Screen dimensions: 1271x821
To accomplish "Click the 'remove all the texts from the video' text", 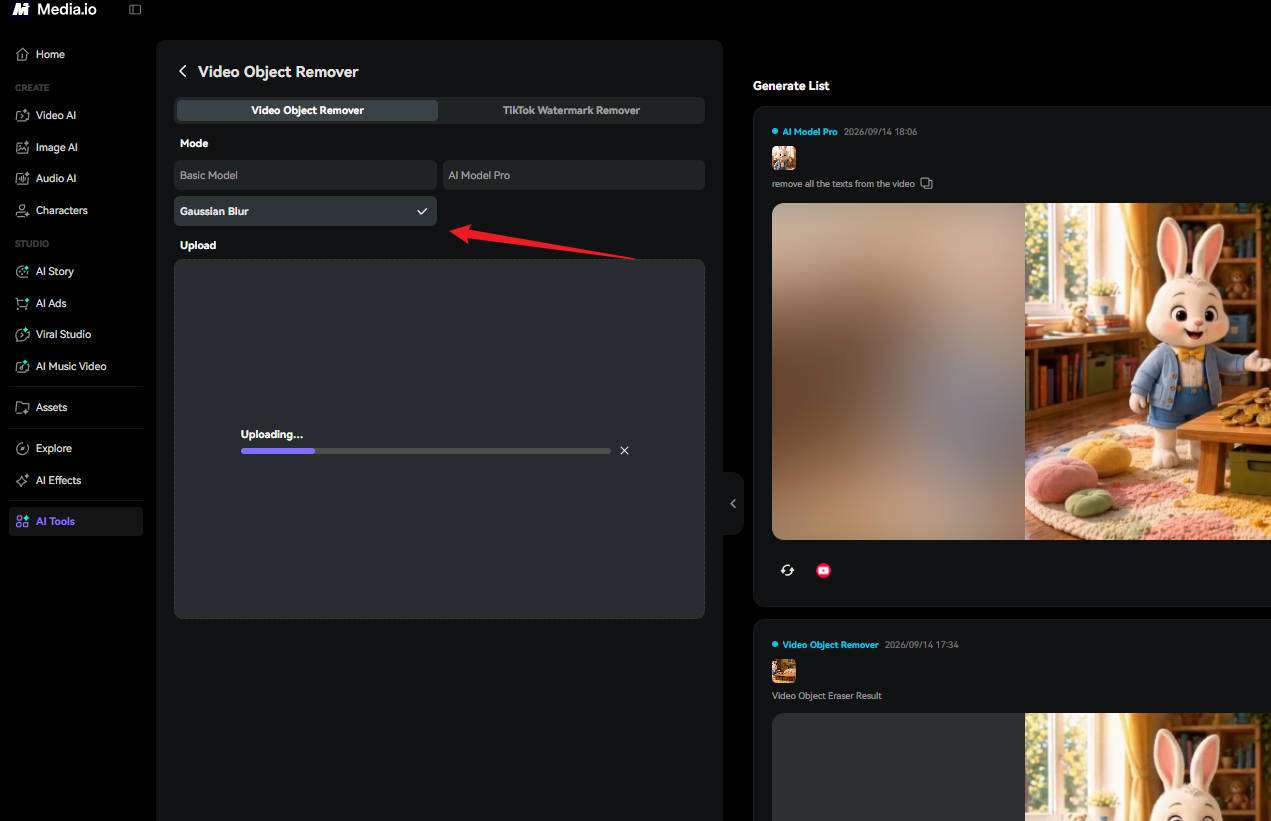I will [843, 184].
